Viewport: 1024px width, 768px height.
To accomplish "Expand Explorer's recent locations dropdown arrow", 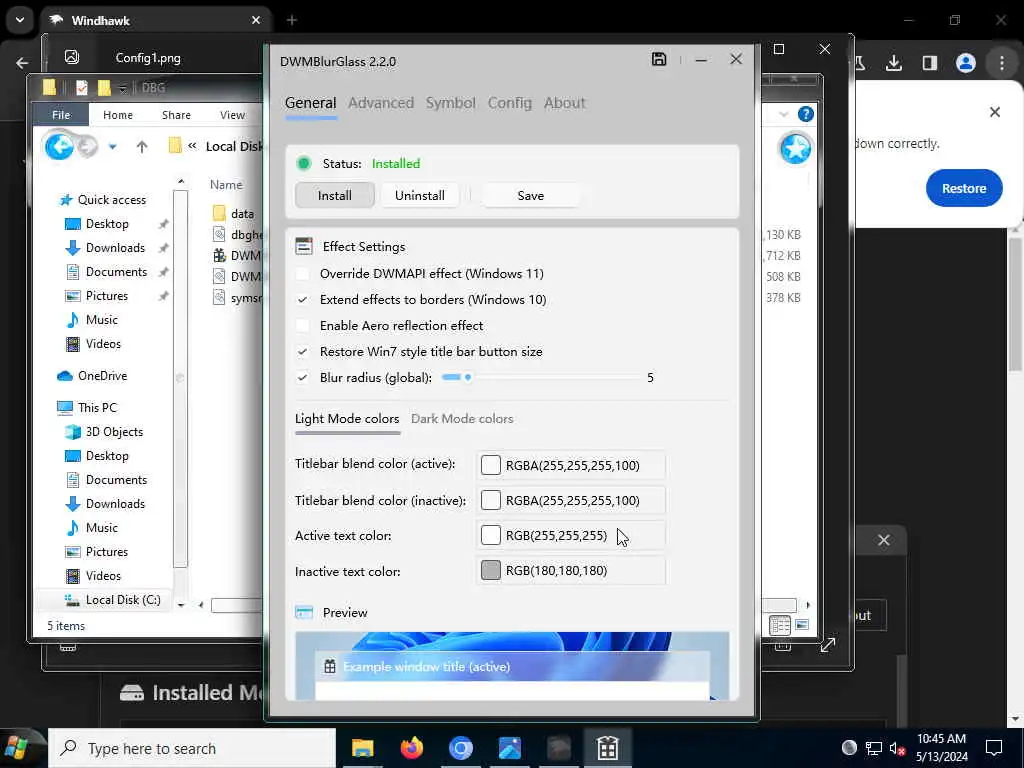I will (112, 147).
